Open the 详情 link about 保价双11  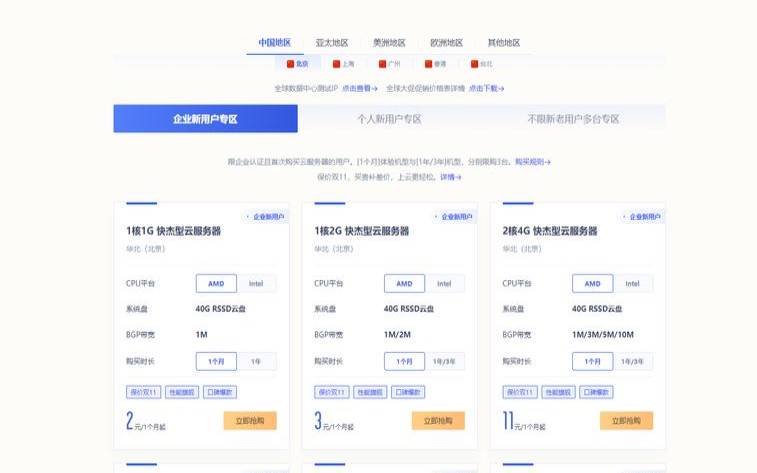tap(450, 177)
